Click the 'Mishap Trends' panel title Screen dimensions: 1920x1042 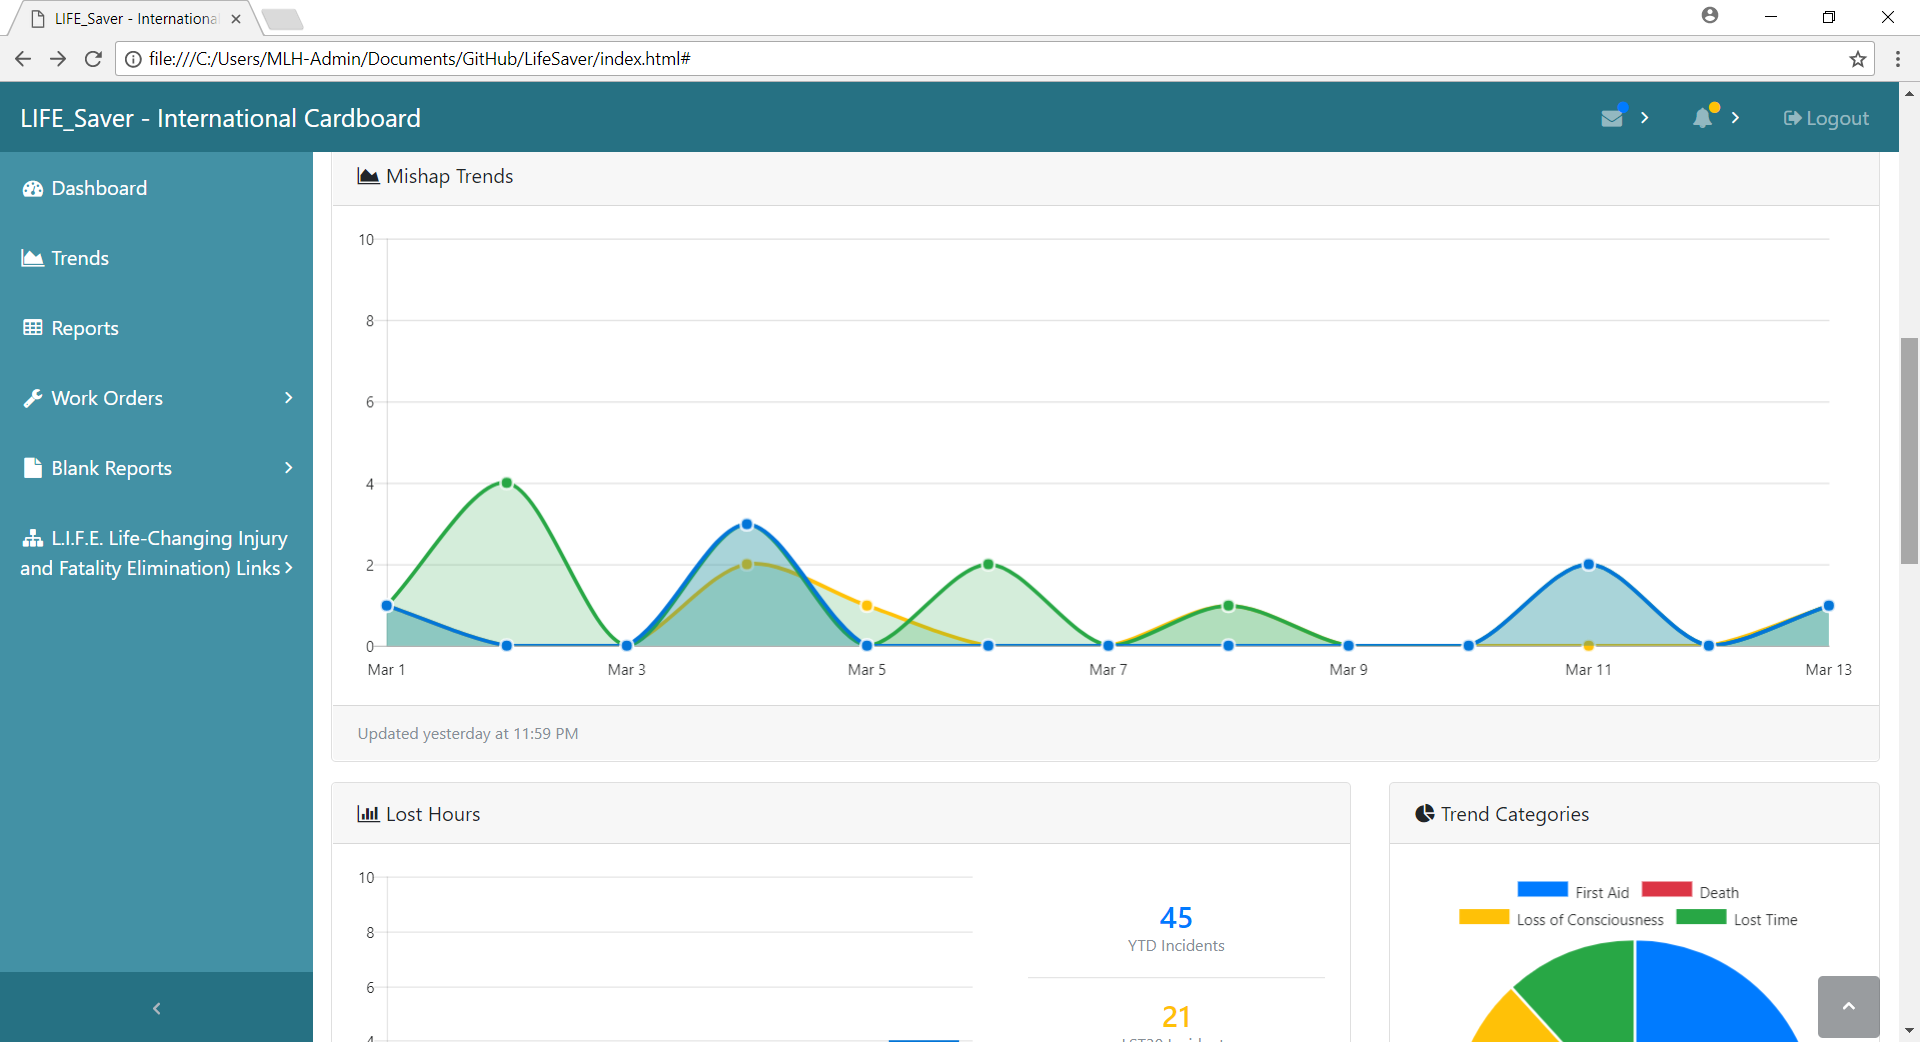(x=449, y=177)
